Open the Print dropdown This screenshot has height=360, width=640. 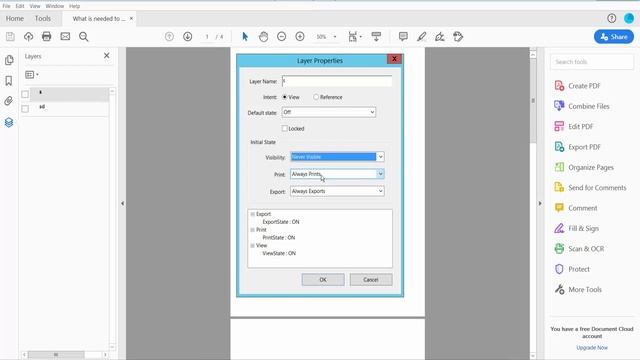pyautogui.click(x=337, y=174)
